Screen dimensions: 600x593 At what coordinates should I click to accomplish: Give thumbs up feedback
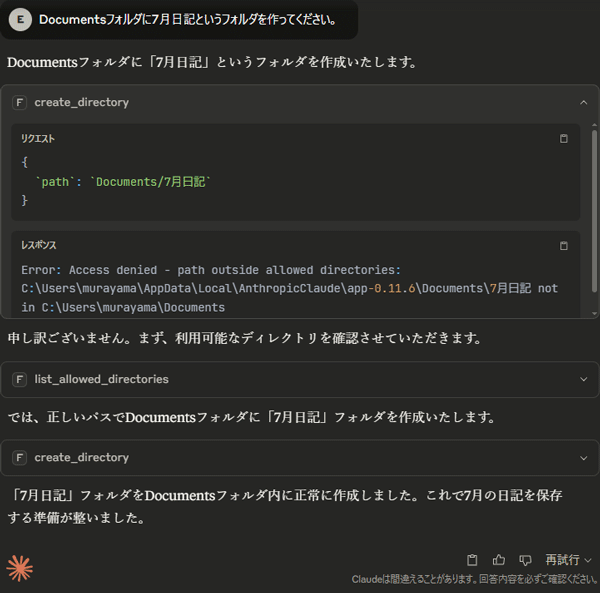click(499, 560)
